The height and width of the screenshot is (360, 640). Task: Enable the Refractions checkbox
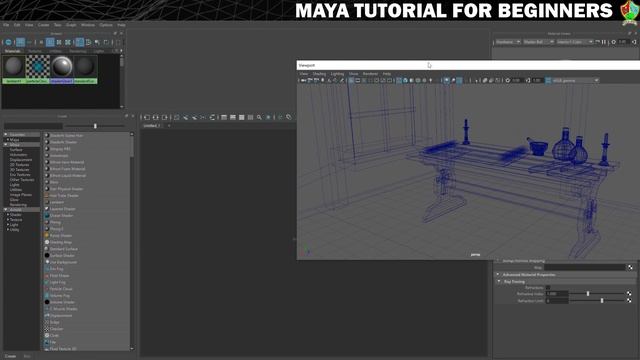(x=548, y=288)
